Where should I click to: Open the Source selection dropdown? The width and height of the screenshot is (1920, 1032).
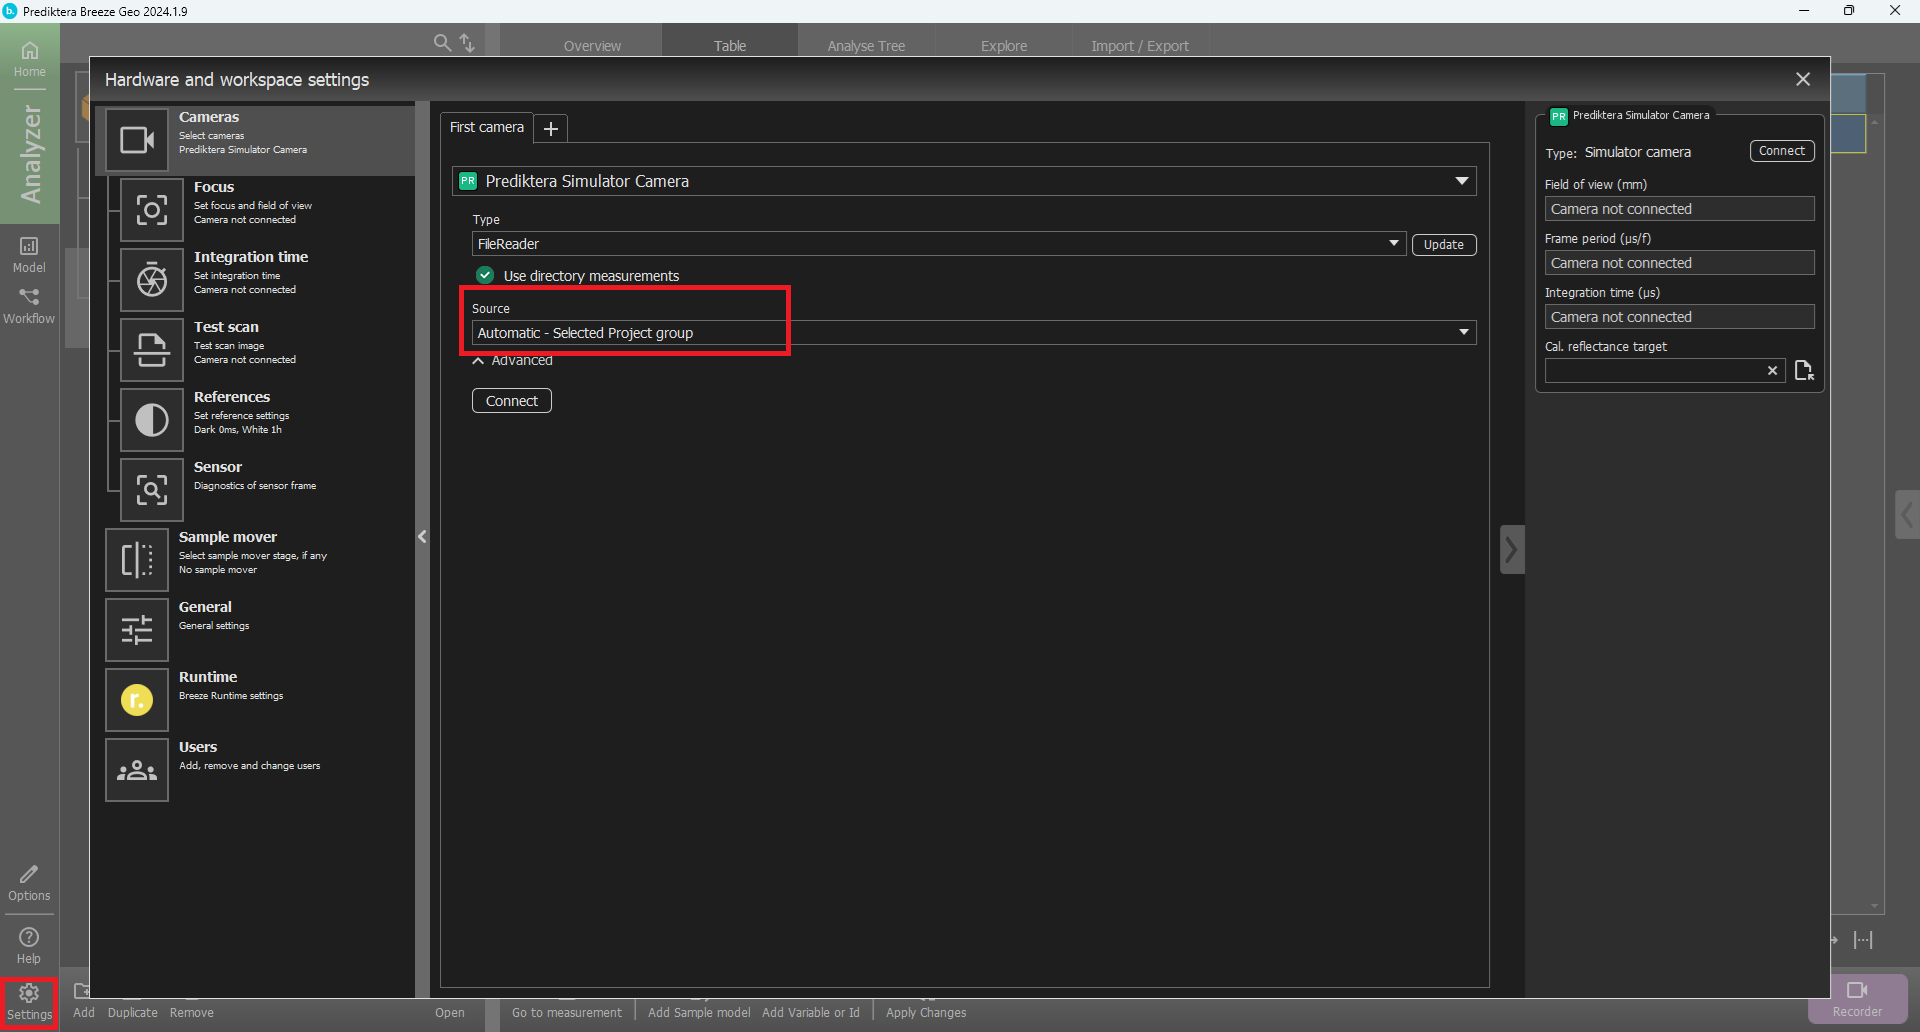point(1463,333)
